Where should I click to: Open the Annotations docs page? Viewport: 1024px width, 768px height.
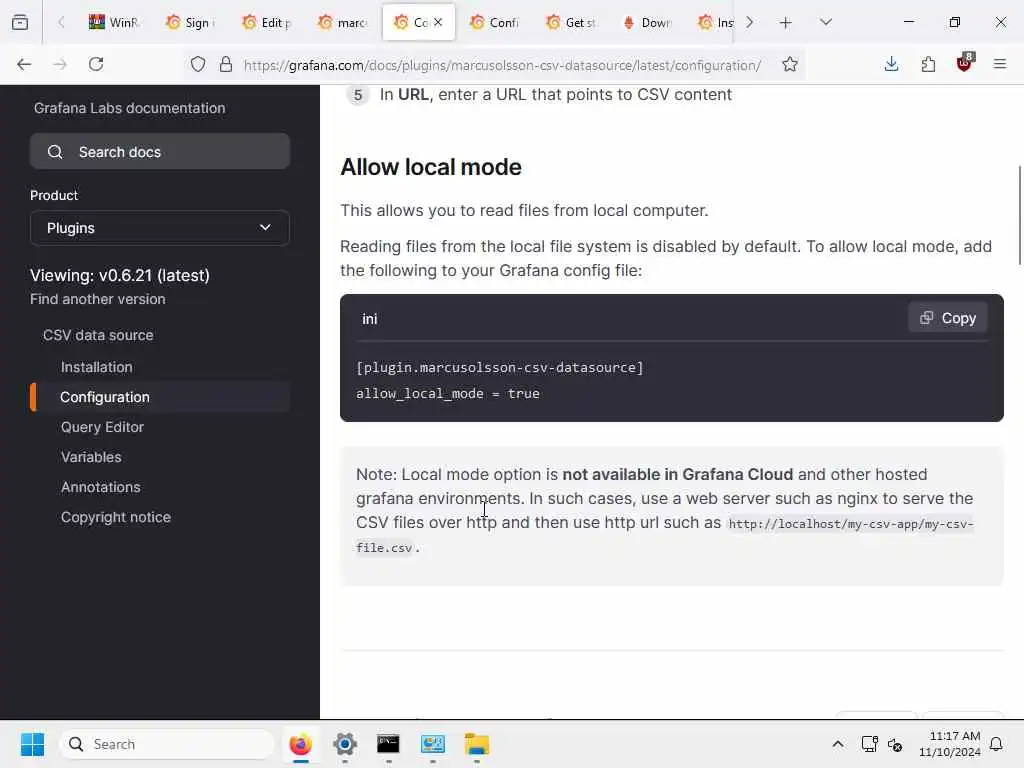101,487
